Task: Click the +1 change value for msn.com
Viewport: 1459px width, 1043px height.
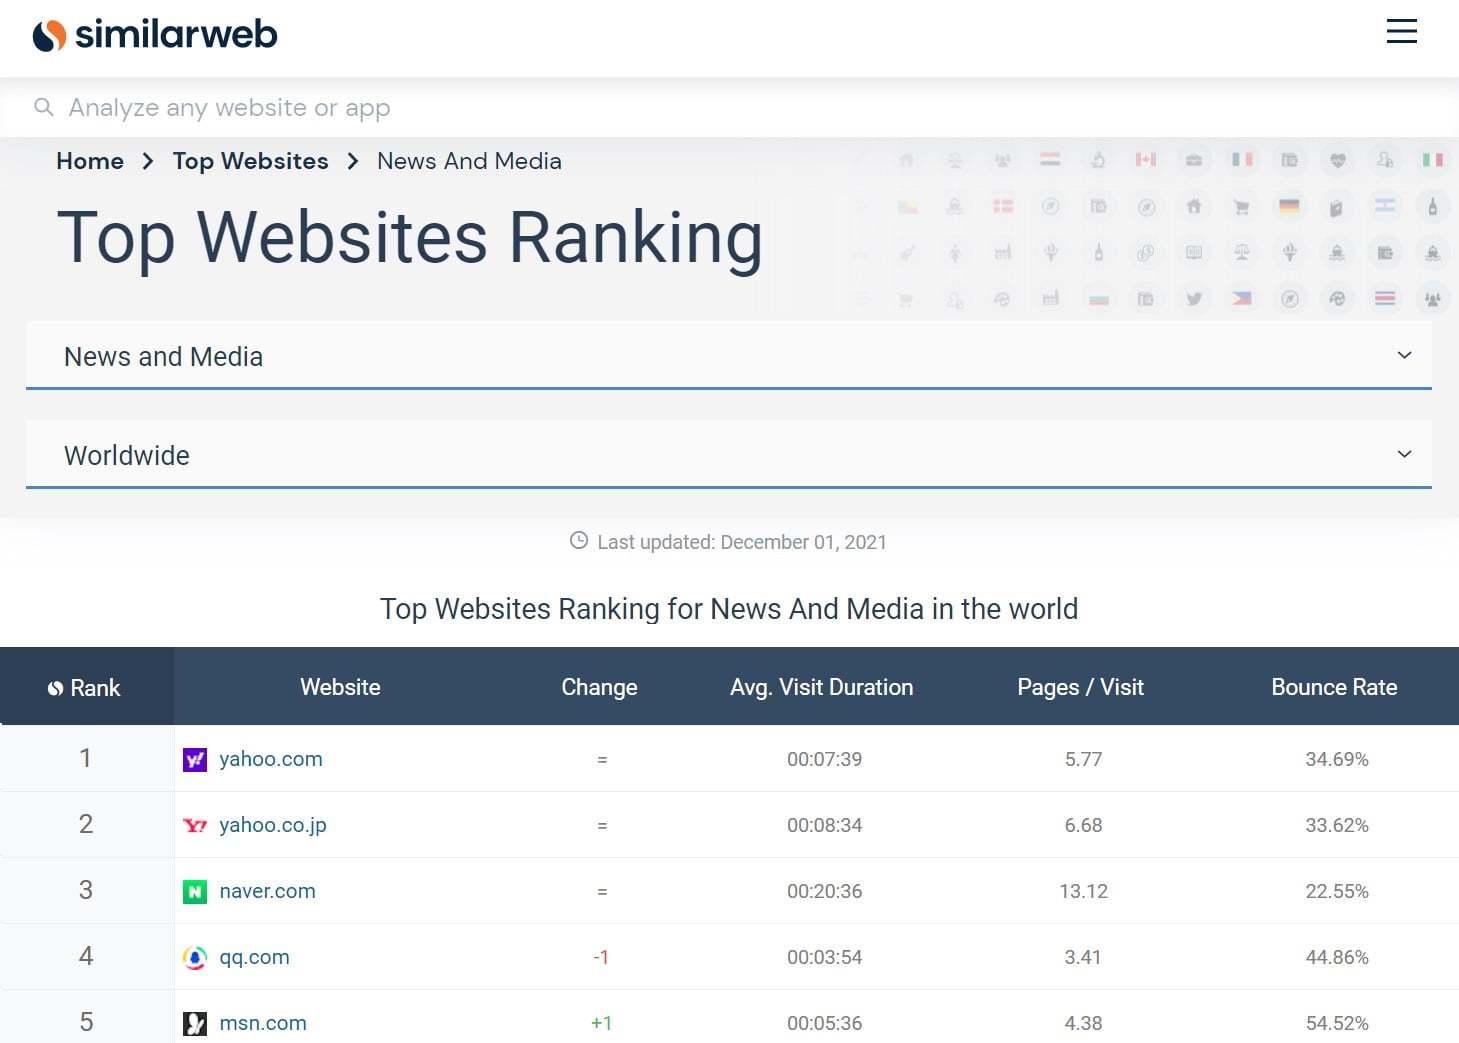Action: 601,1023
